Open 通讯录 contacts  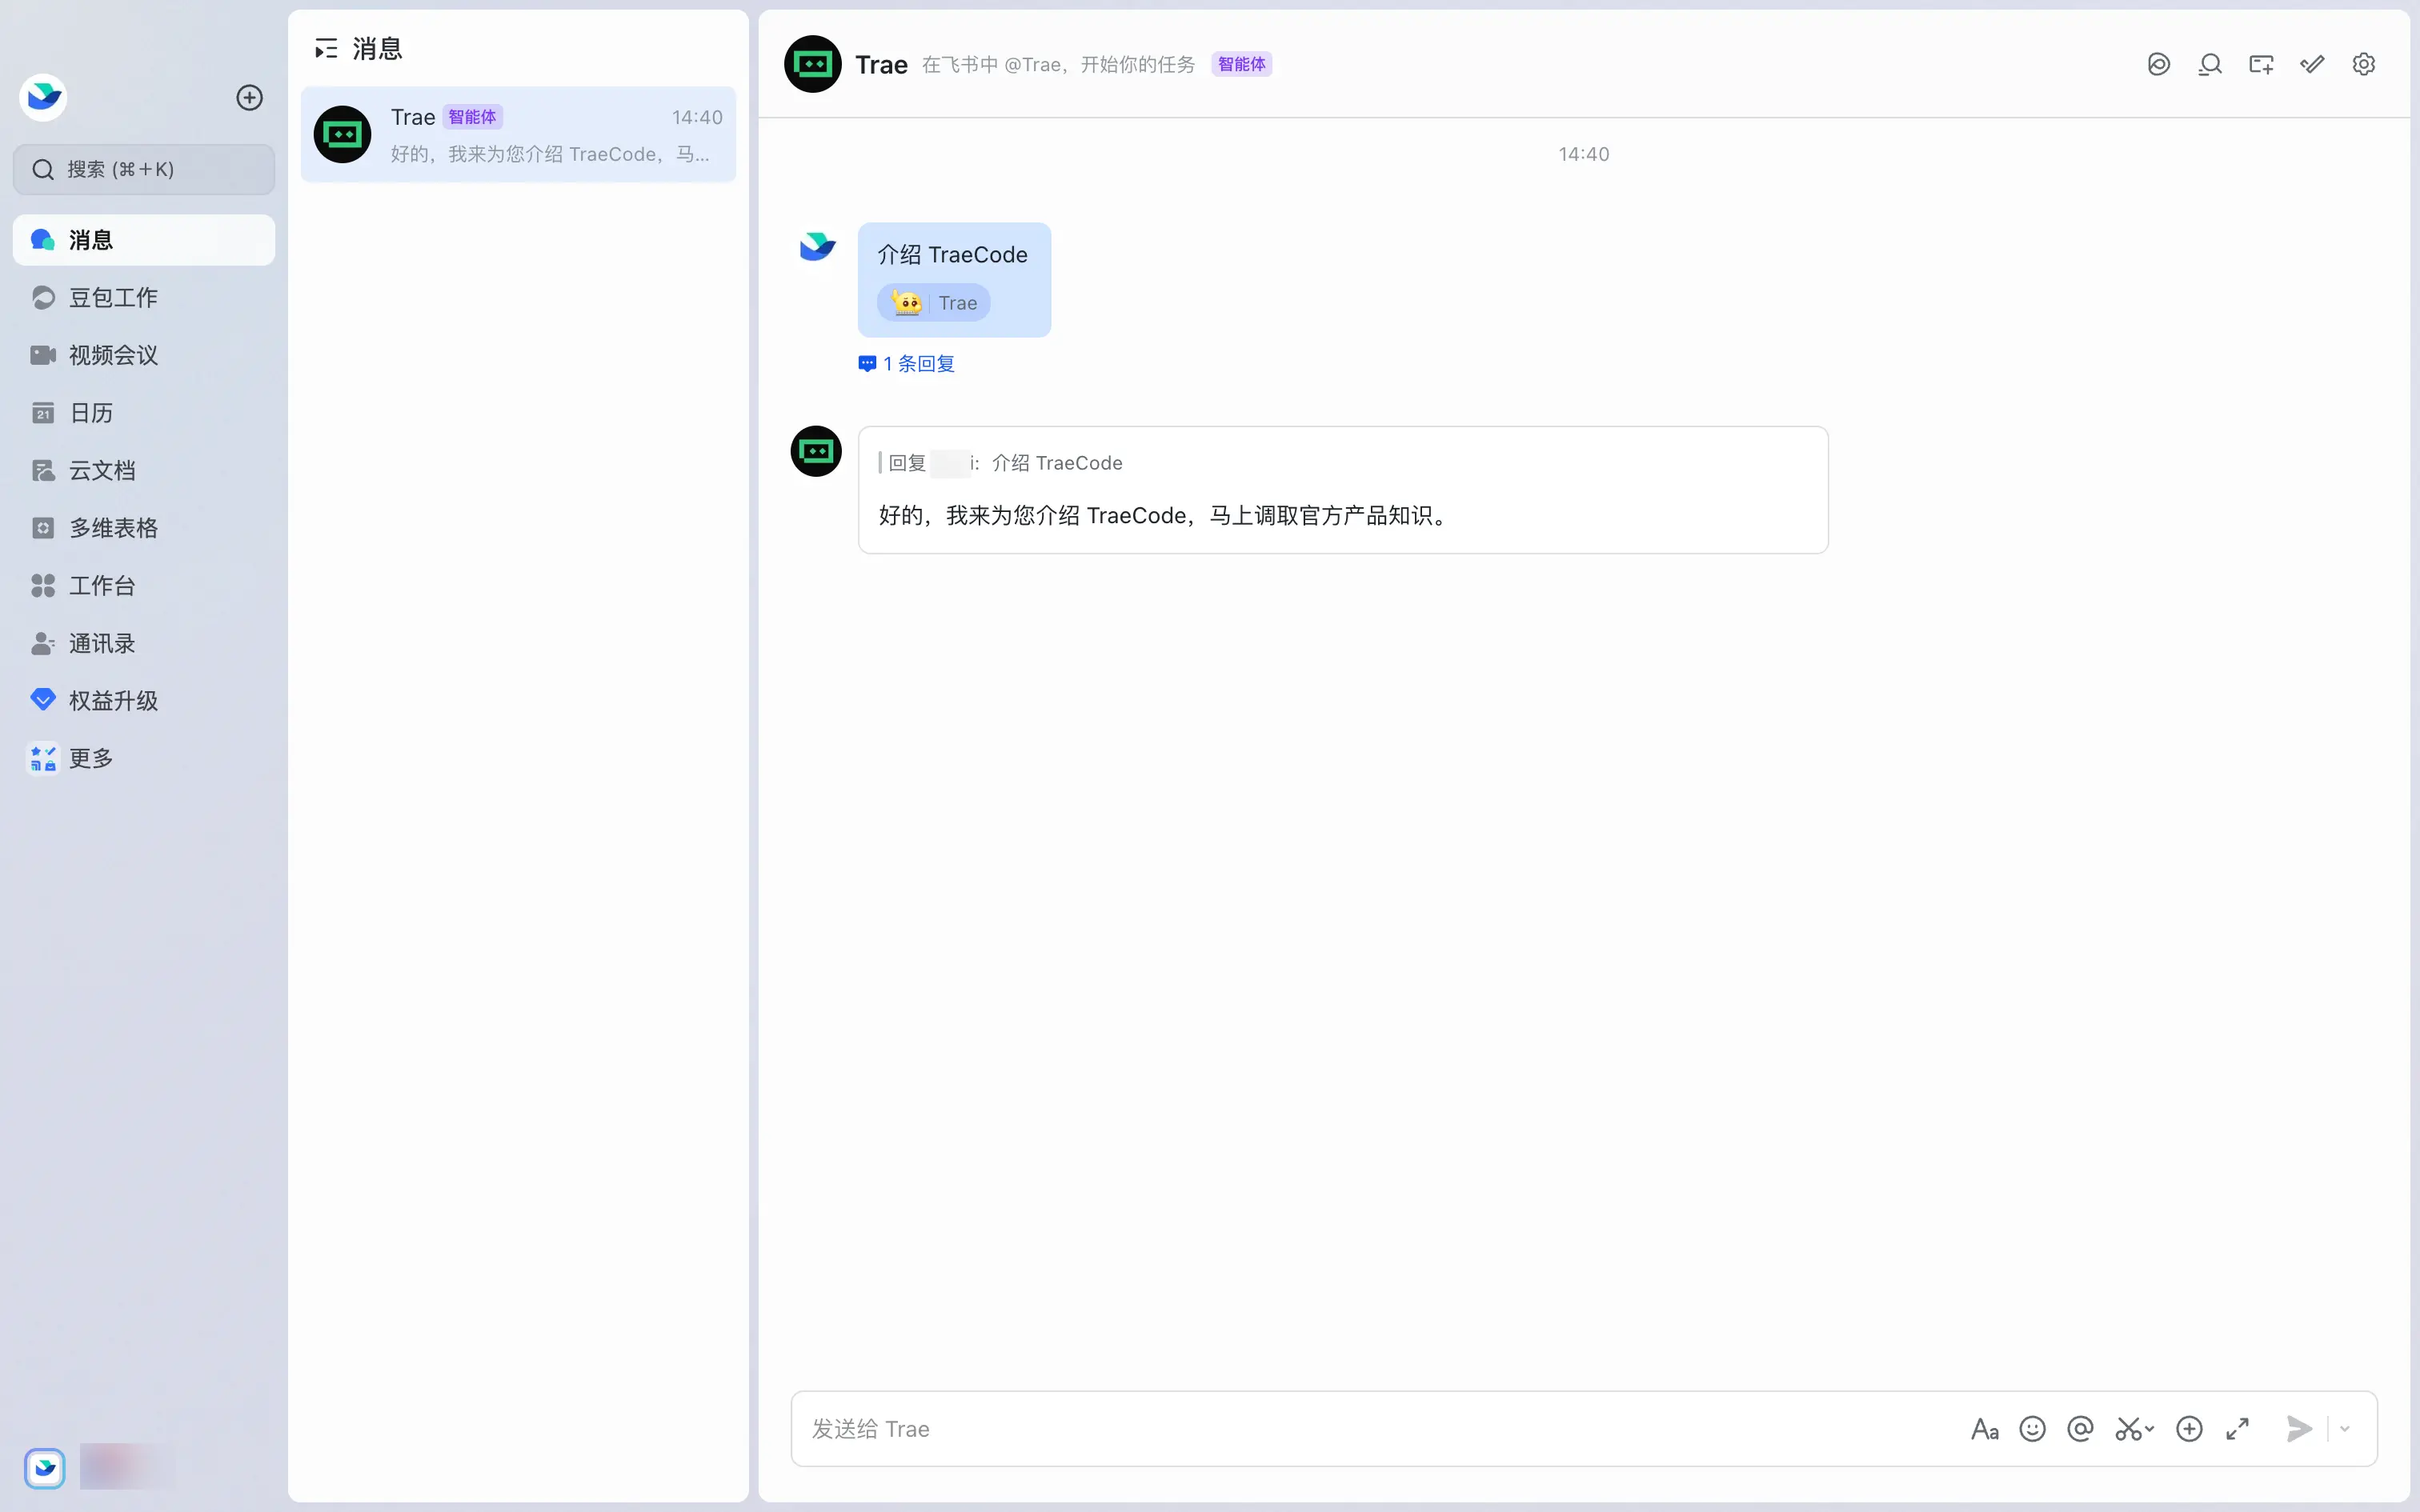144,643
